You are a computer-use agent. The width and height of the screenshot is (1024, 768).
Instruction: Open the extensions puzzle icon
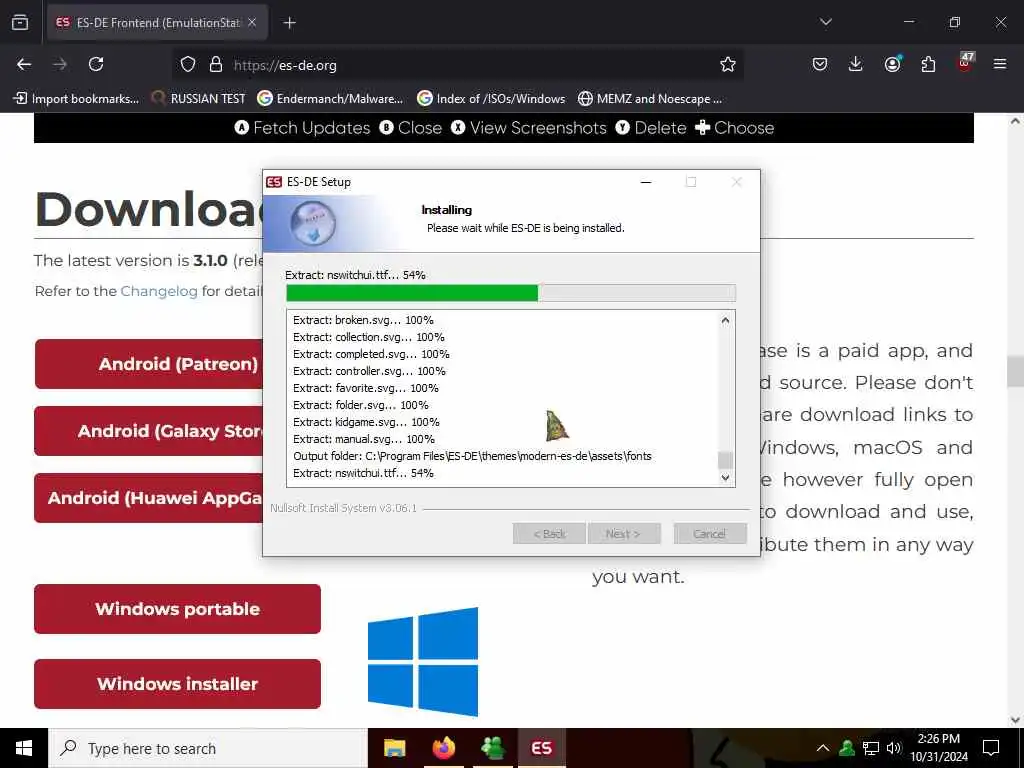pyautogui.click(x=928, y=64)
